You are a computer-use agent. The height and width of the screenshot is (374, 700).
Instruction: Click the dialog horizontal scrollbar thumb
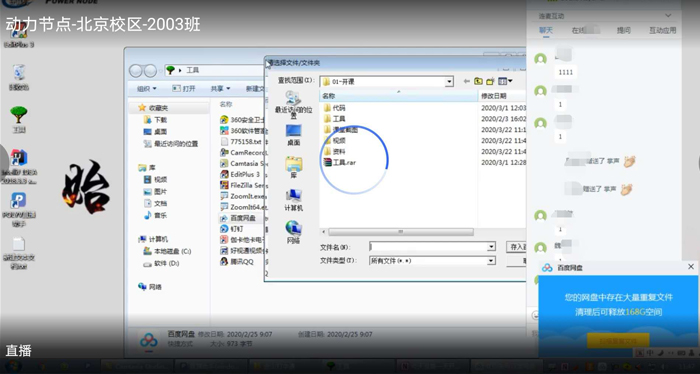(400, 232)
